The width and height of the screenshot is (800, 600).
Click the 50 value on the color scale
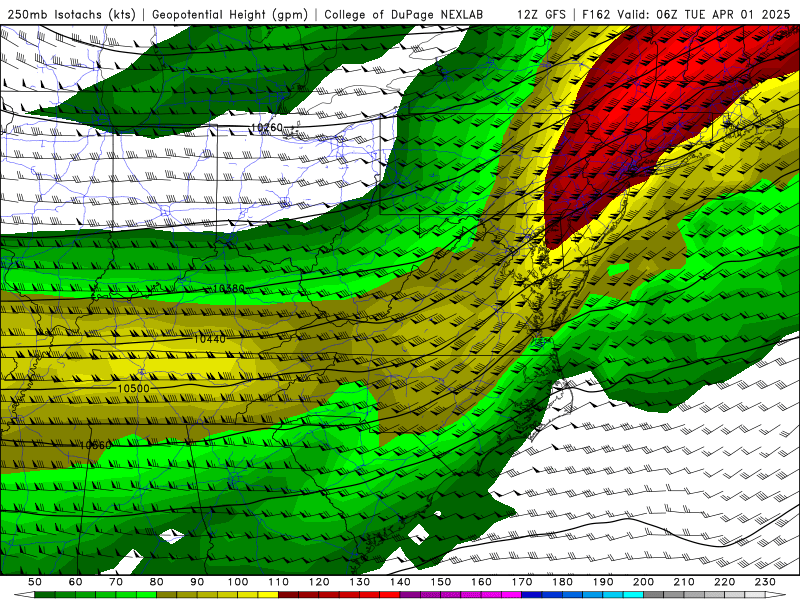(x=34, y=582)
